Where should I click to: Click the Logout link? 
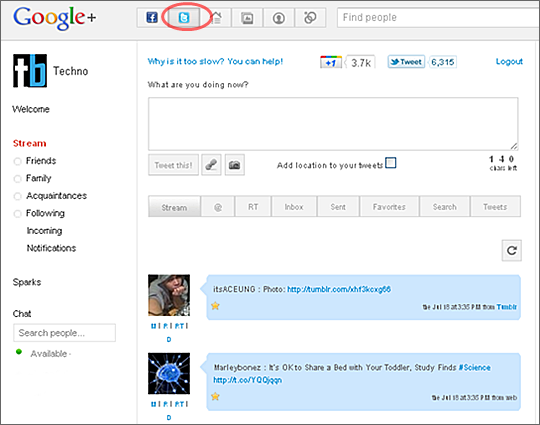(x=509, y=61)
